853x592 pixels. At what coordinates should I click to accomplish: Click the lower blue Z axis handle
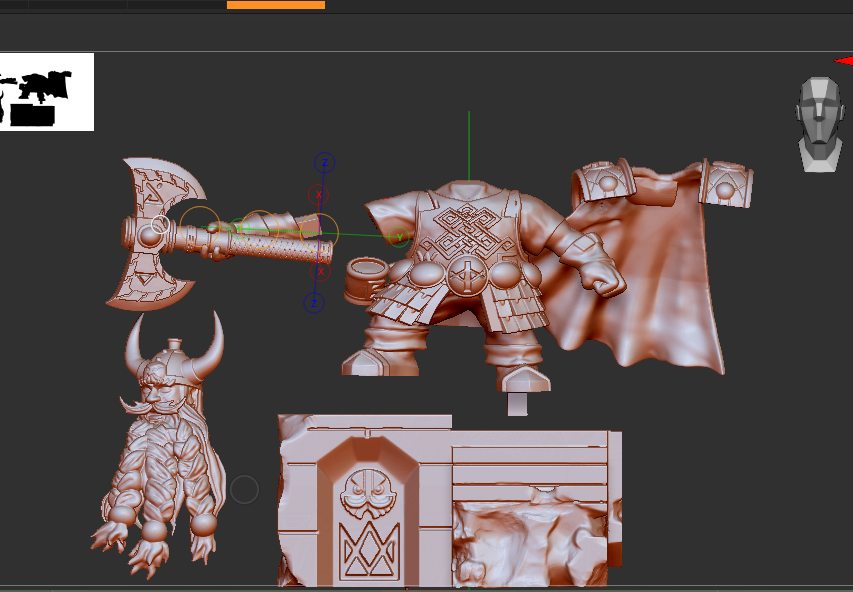pos(314,303)
